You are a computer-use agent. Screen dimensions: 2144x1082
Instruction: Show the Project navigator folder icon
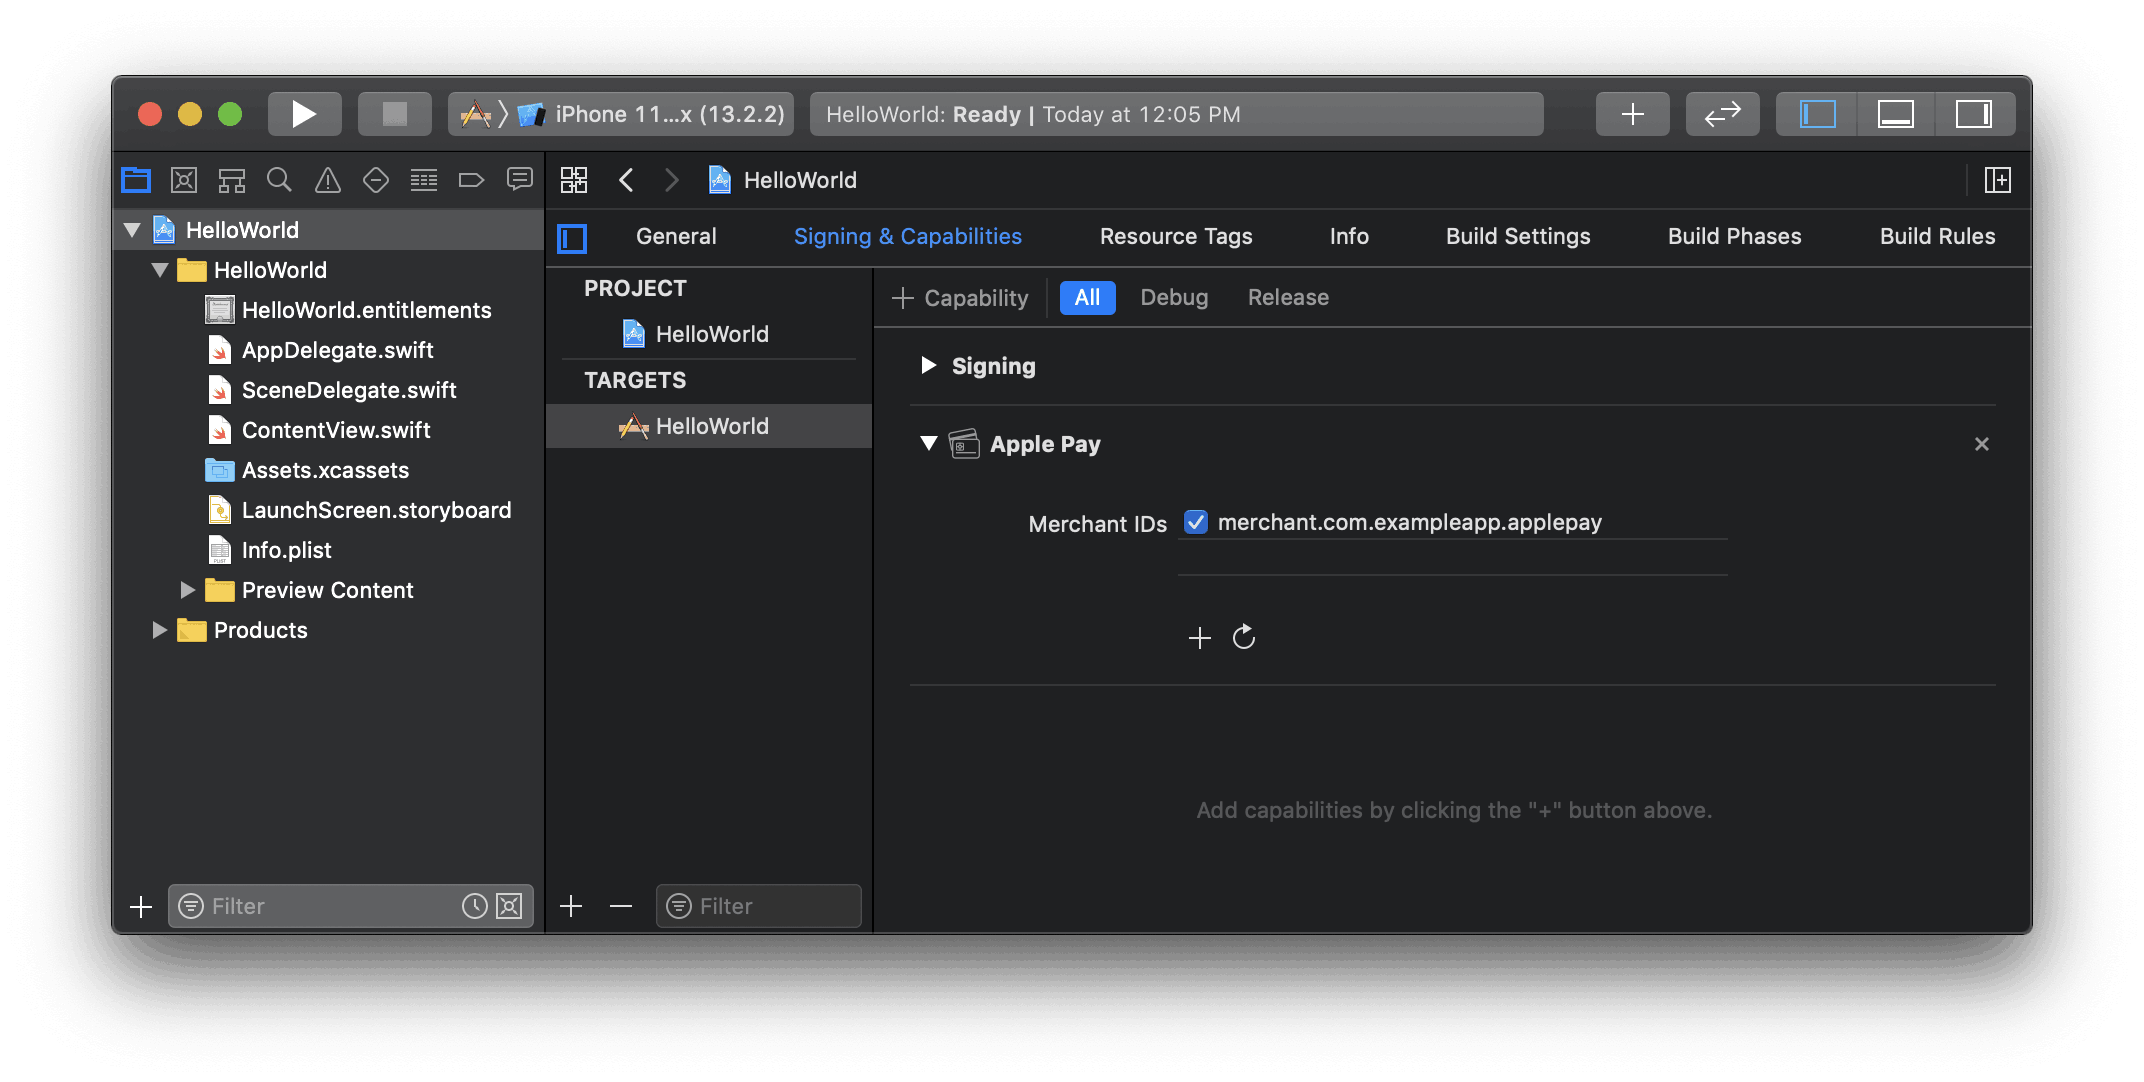tap(136, 180)
